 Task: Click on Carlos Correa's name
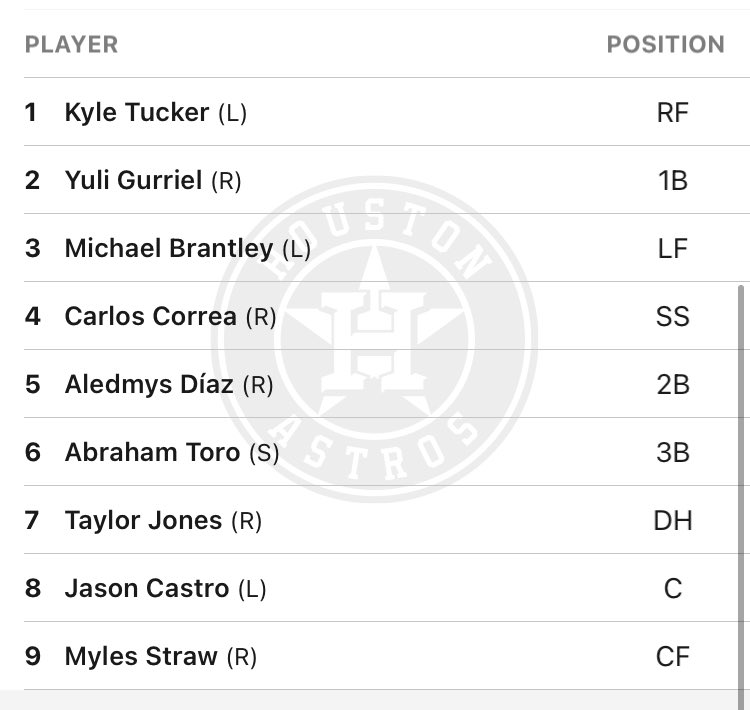pyautogui.click(x=150, y=316)
